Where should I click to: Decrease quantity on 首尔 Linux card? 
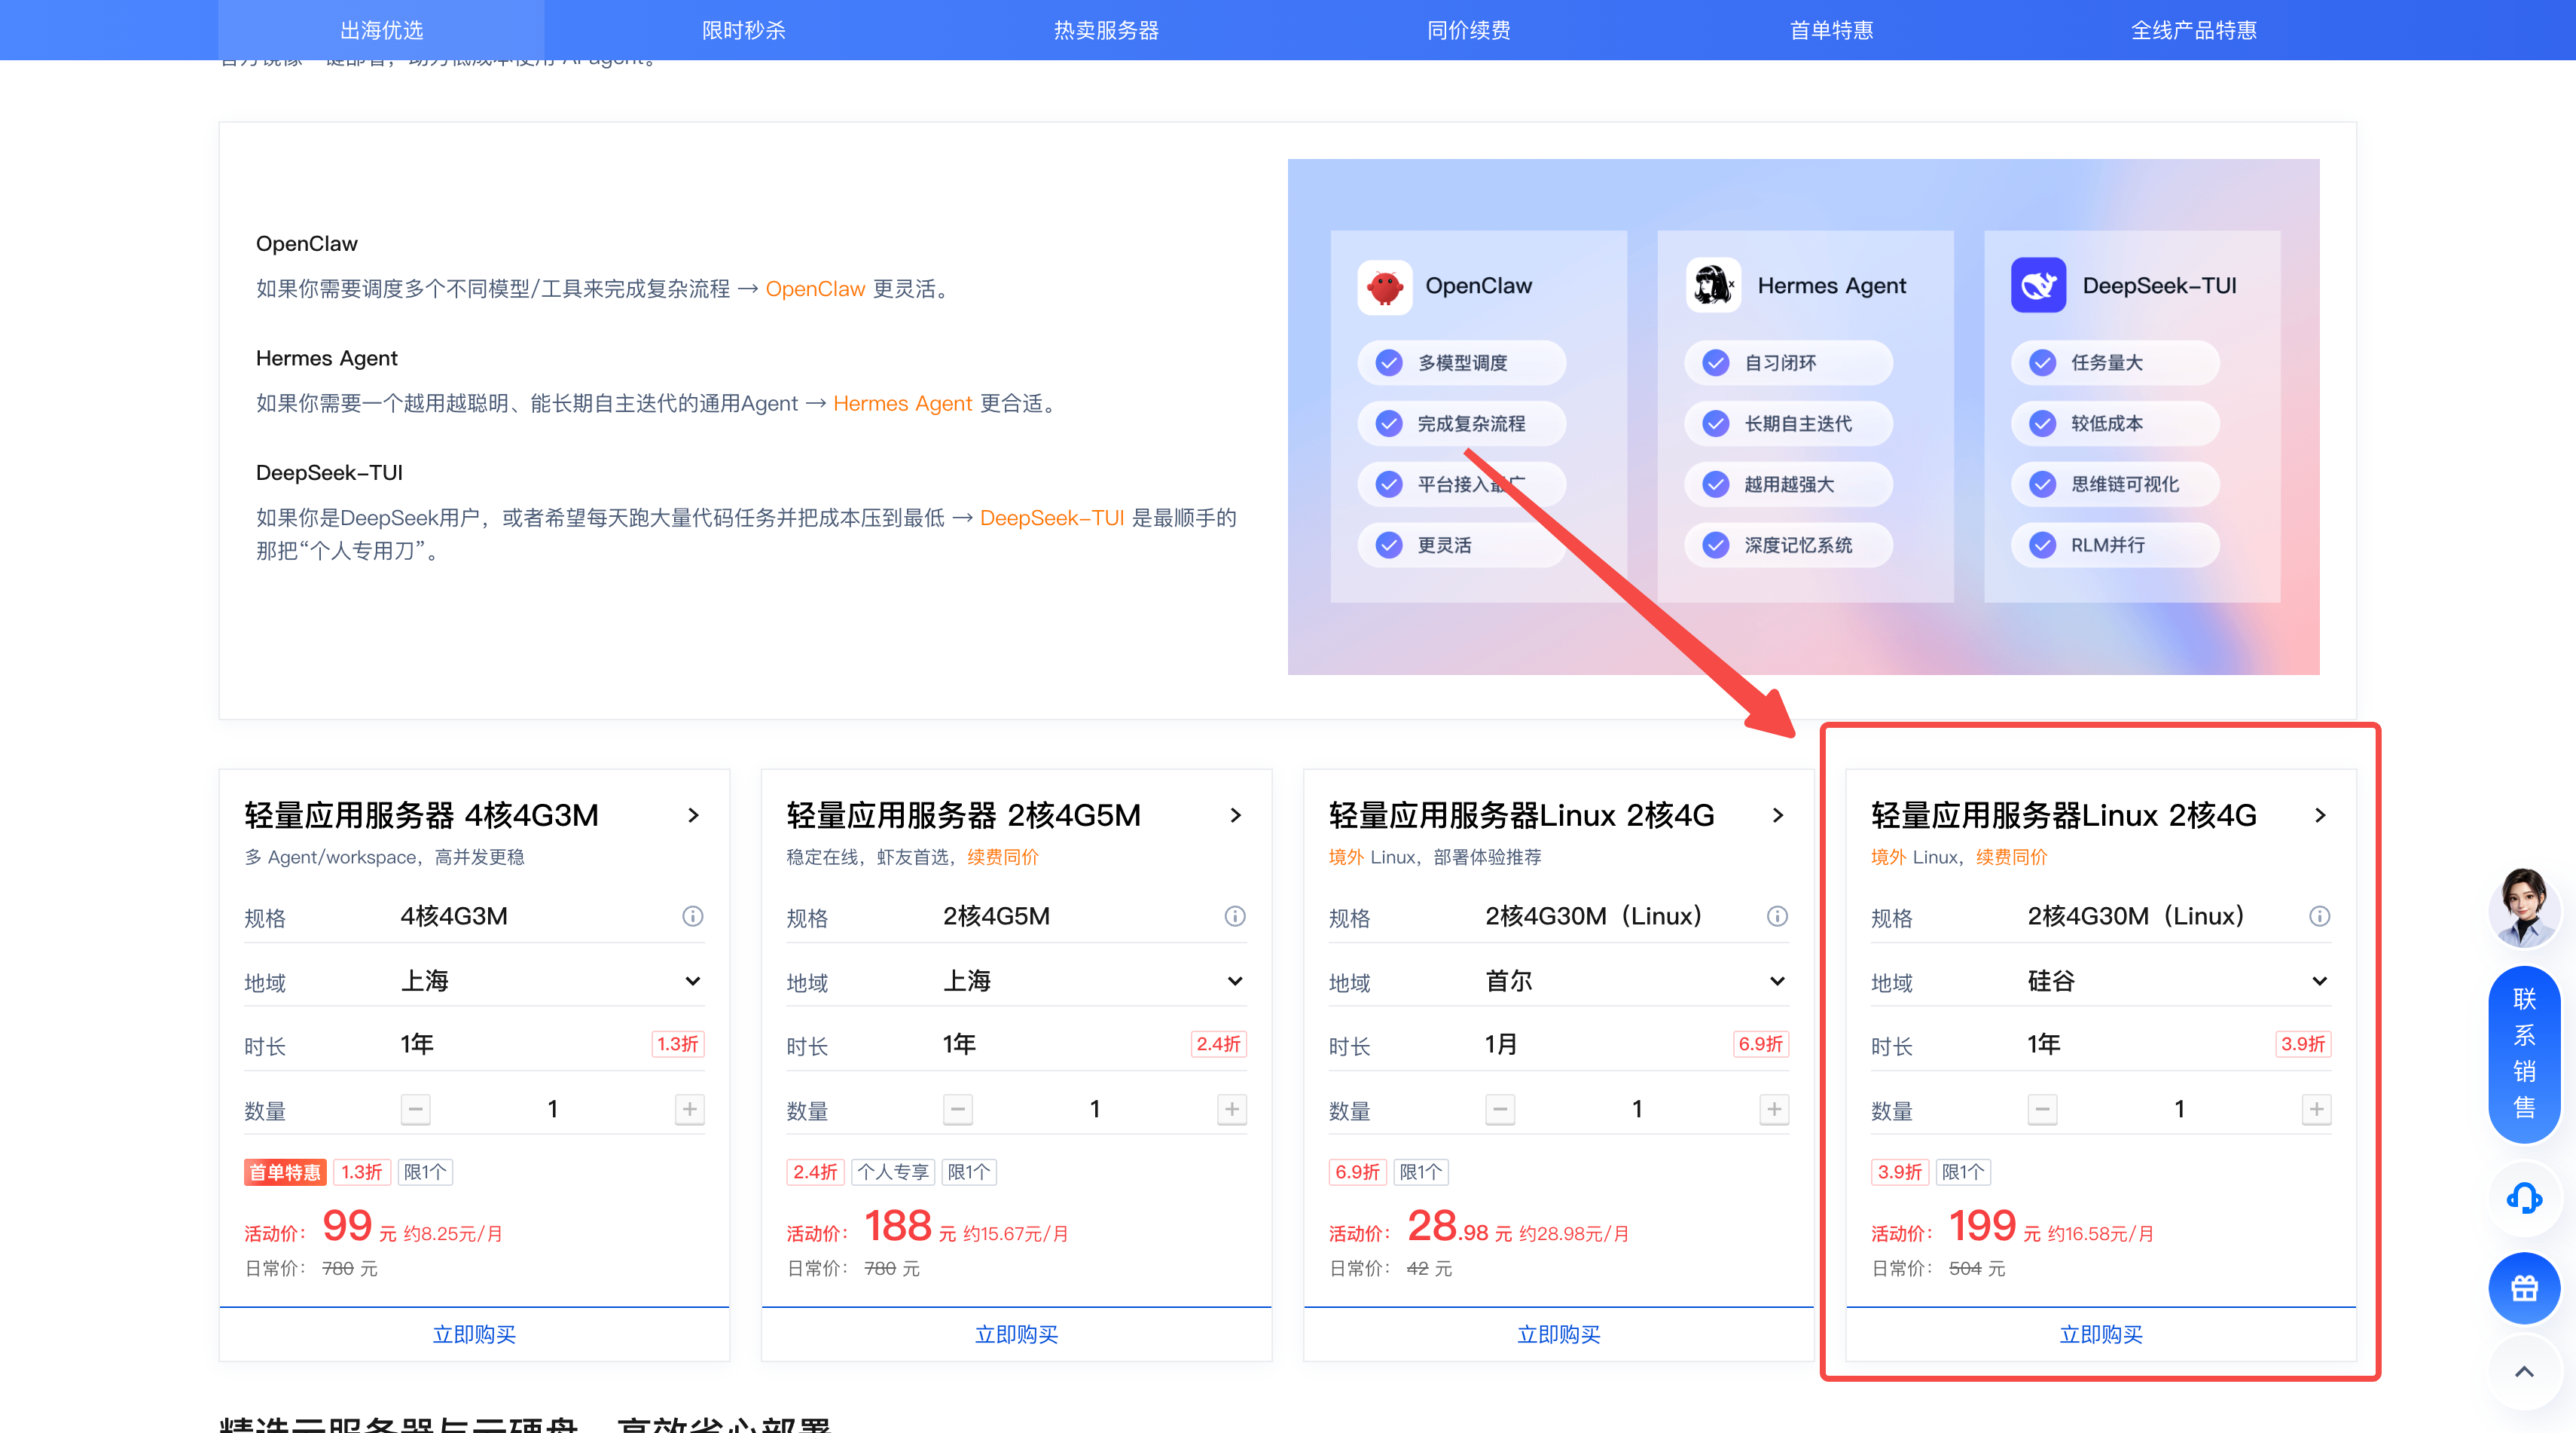pyautogui.click(x=1500, y=1109)
